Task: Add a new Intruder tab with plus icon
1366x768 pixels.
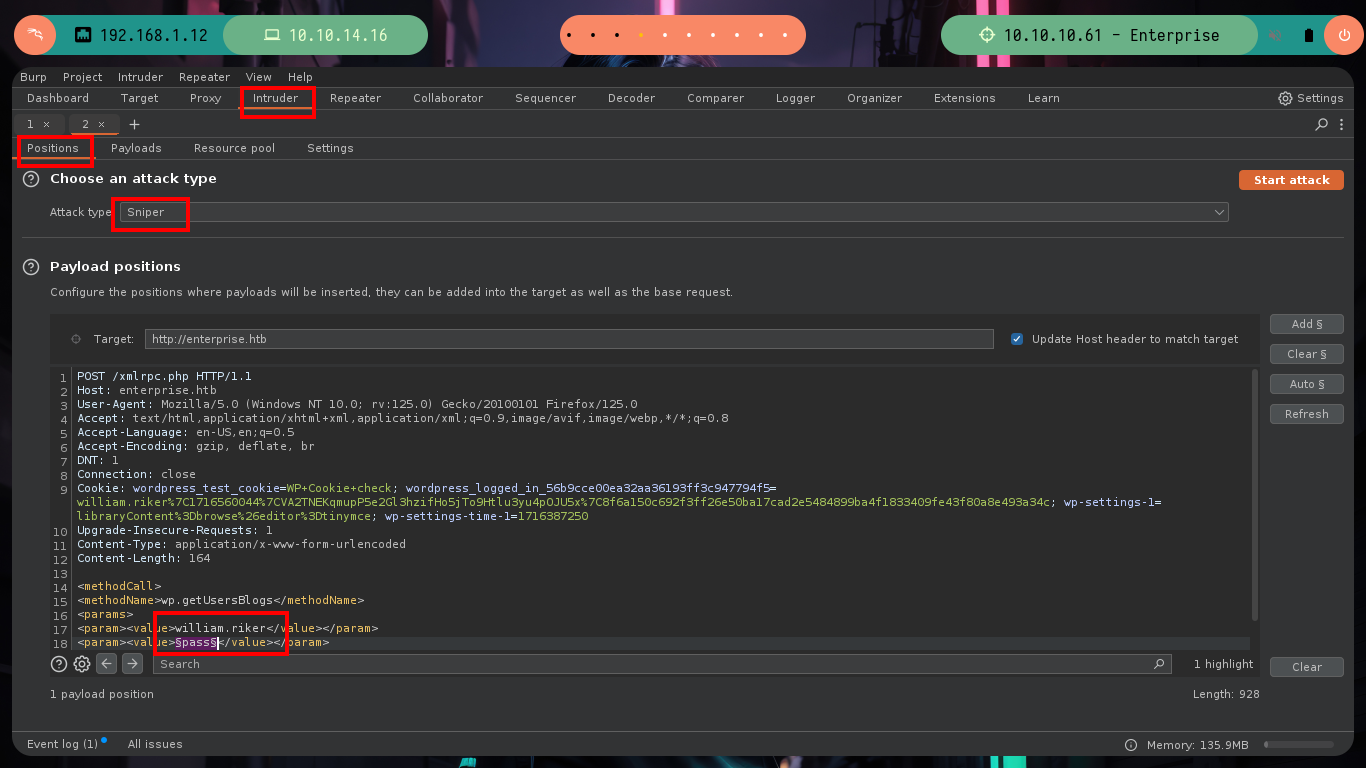Action: click(x=134, y=124)
